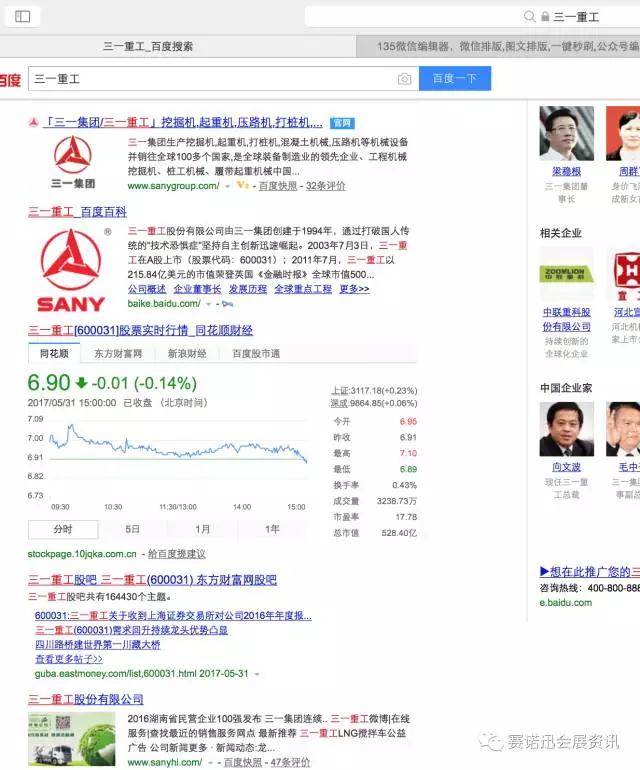640x770 pixels.
Task: Click the 向文波 name link
Action: tap(566, 467)
